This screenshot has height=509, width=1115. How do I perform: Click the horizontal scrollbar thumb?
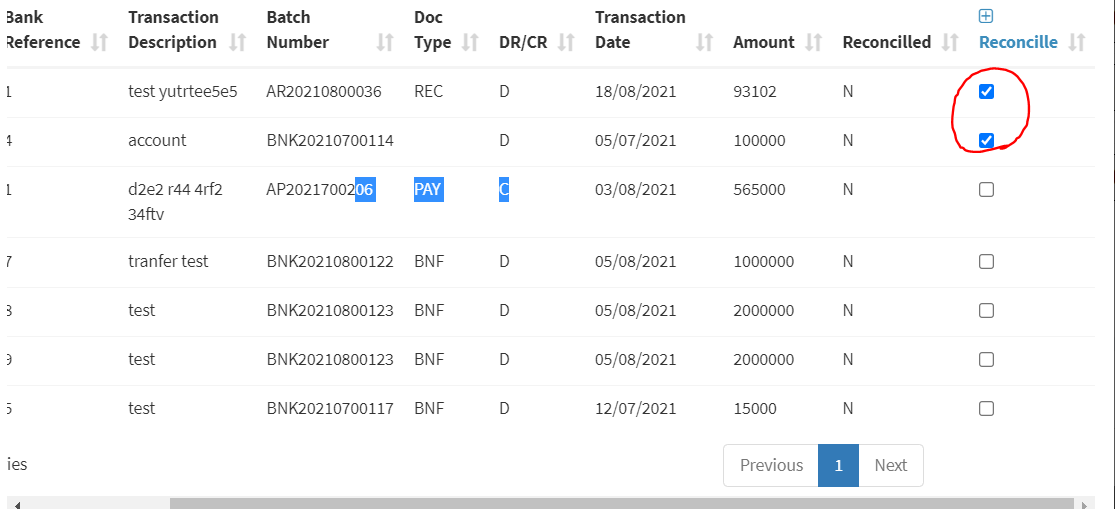point(620,503)
